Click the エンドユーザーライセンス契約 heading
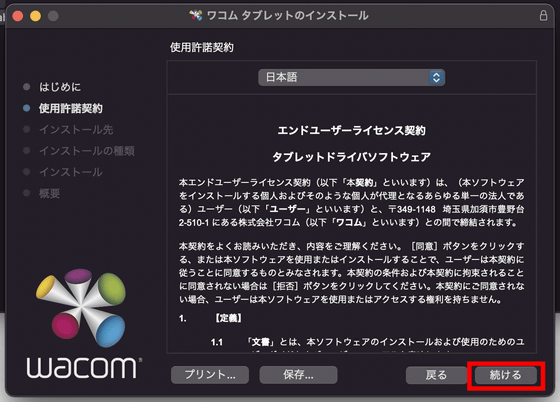This screenshot has height=402, width=560. click(351, 131)
